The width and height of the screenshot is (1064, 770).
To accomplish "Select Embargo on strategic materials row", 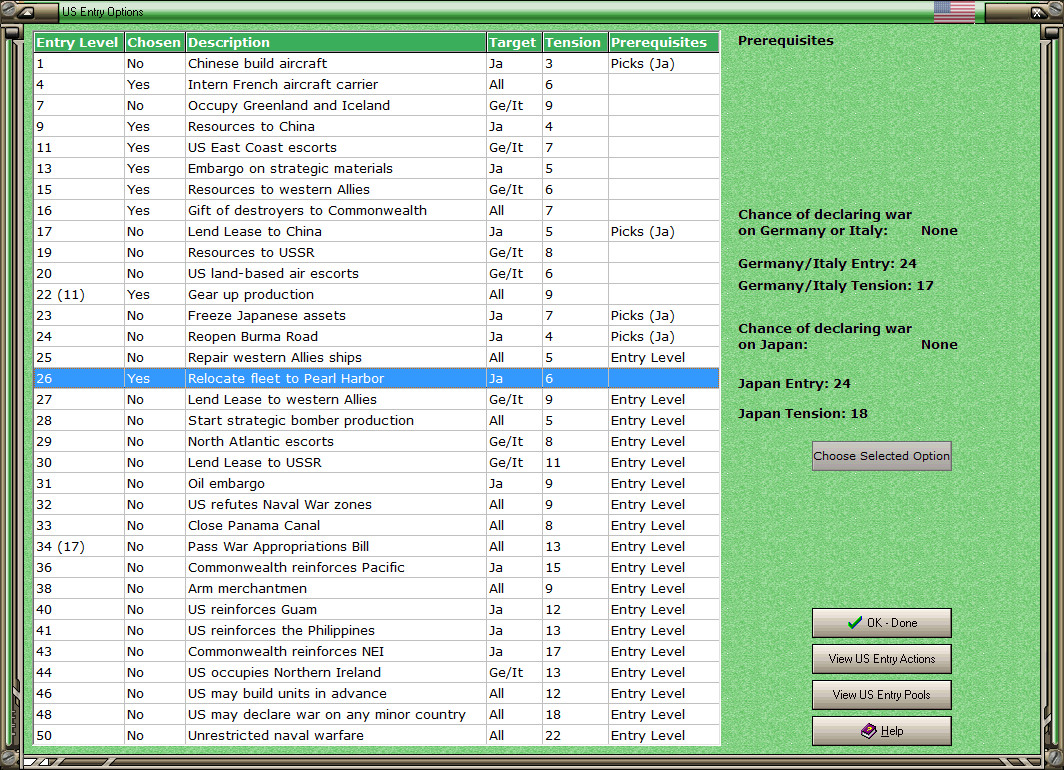I will 377,168.
